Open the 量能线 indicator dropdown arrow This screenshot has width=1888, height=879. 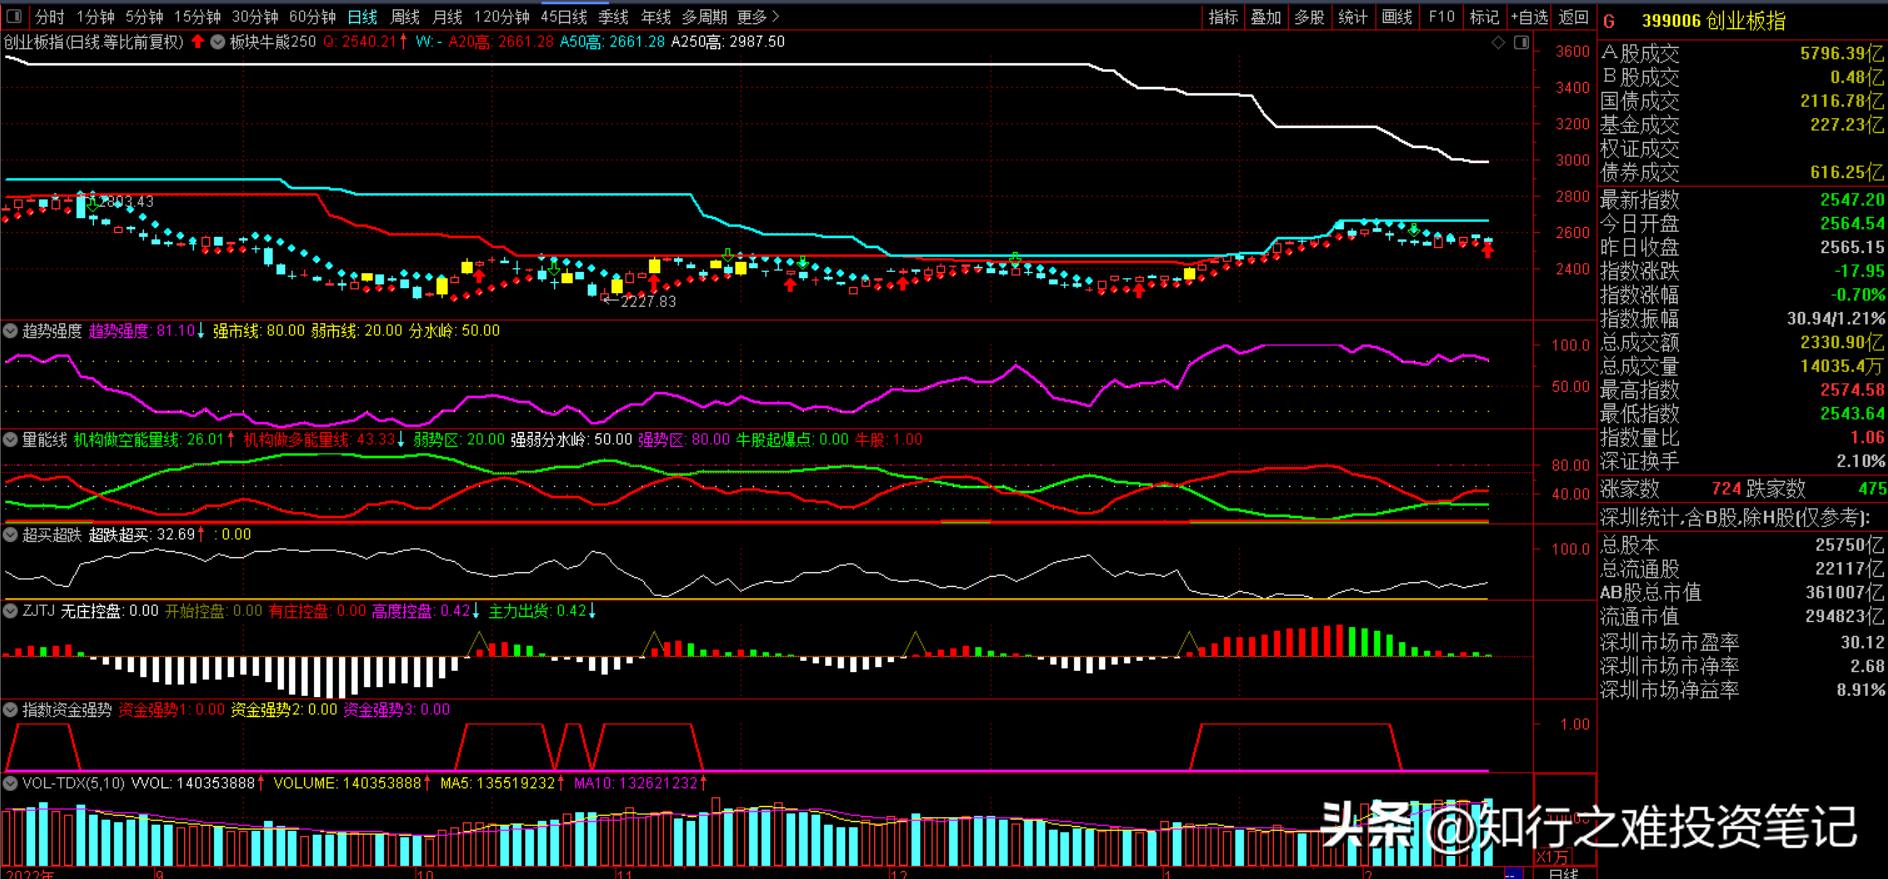click(x=10, y=440)
